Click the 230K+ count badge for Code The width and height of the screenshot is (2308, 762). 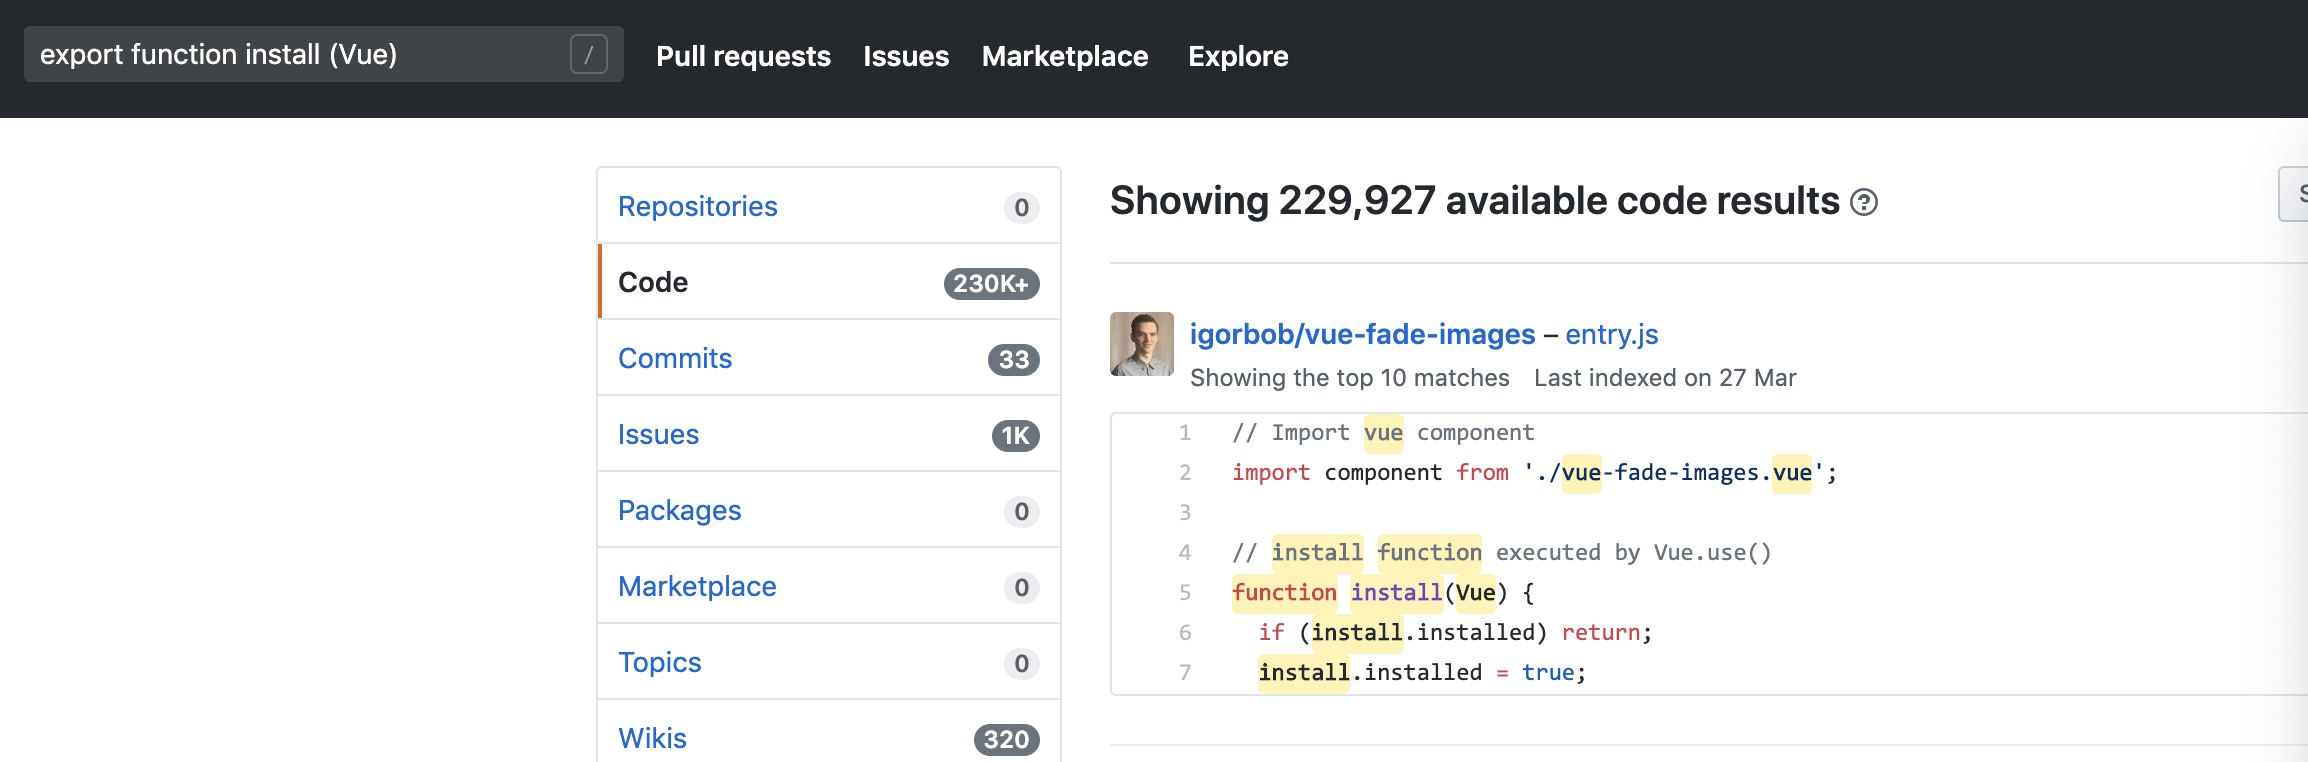coord(992,284)
